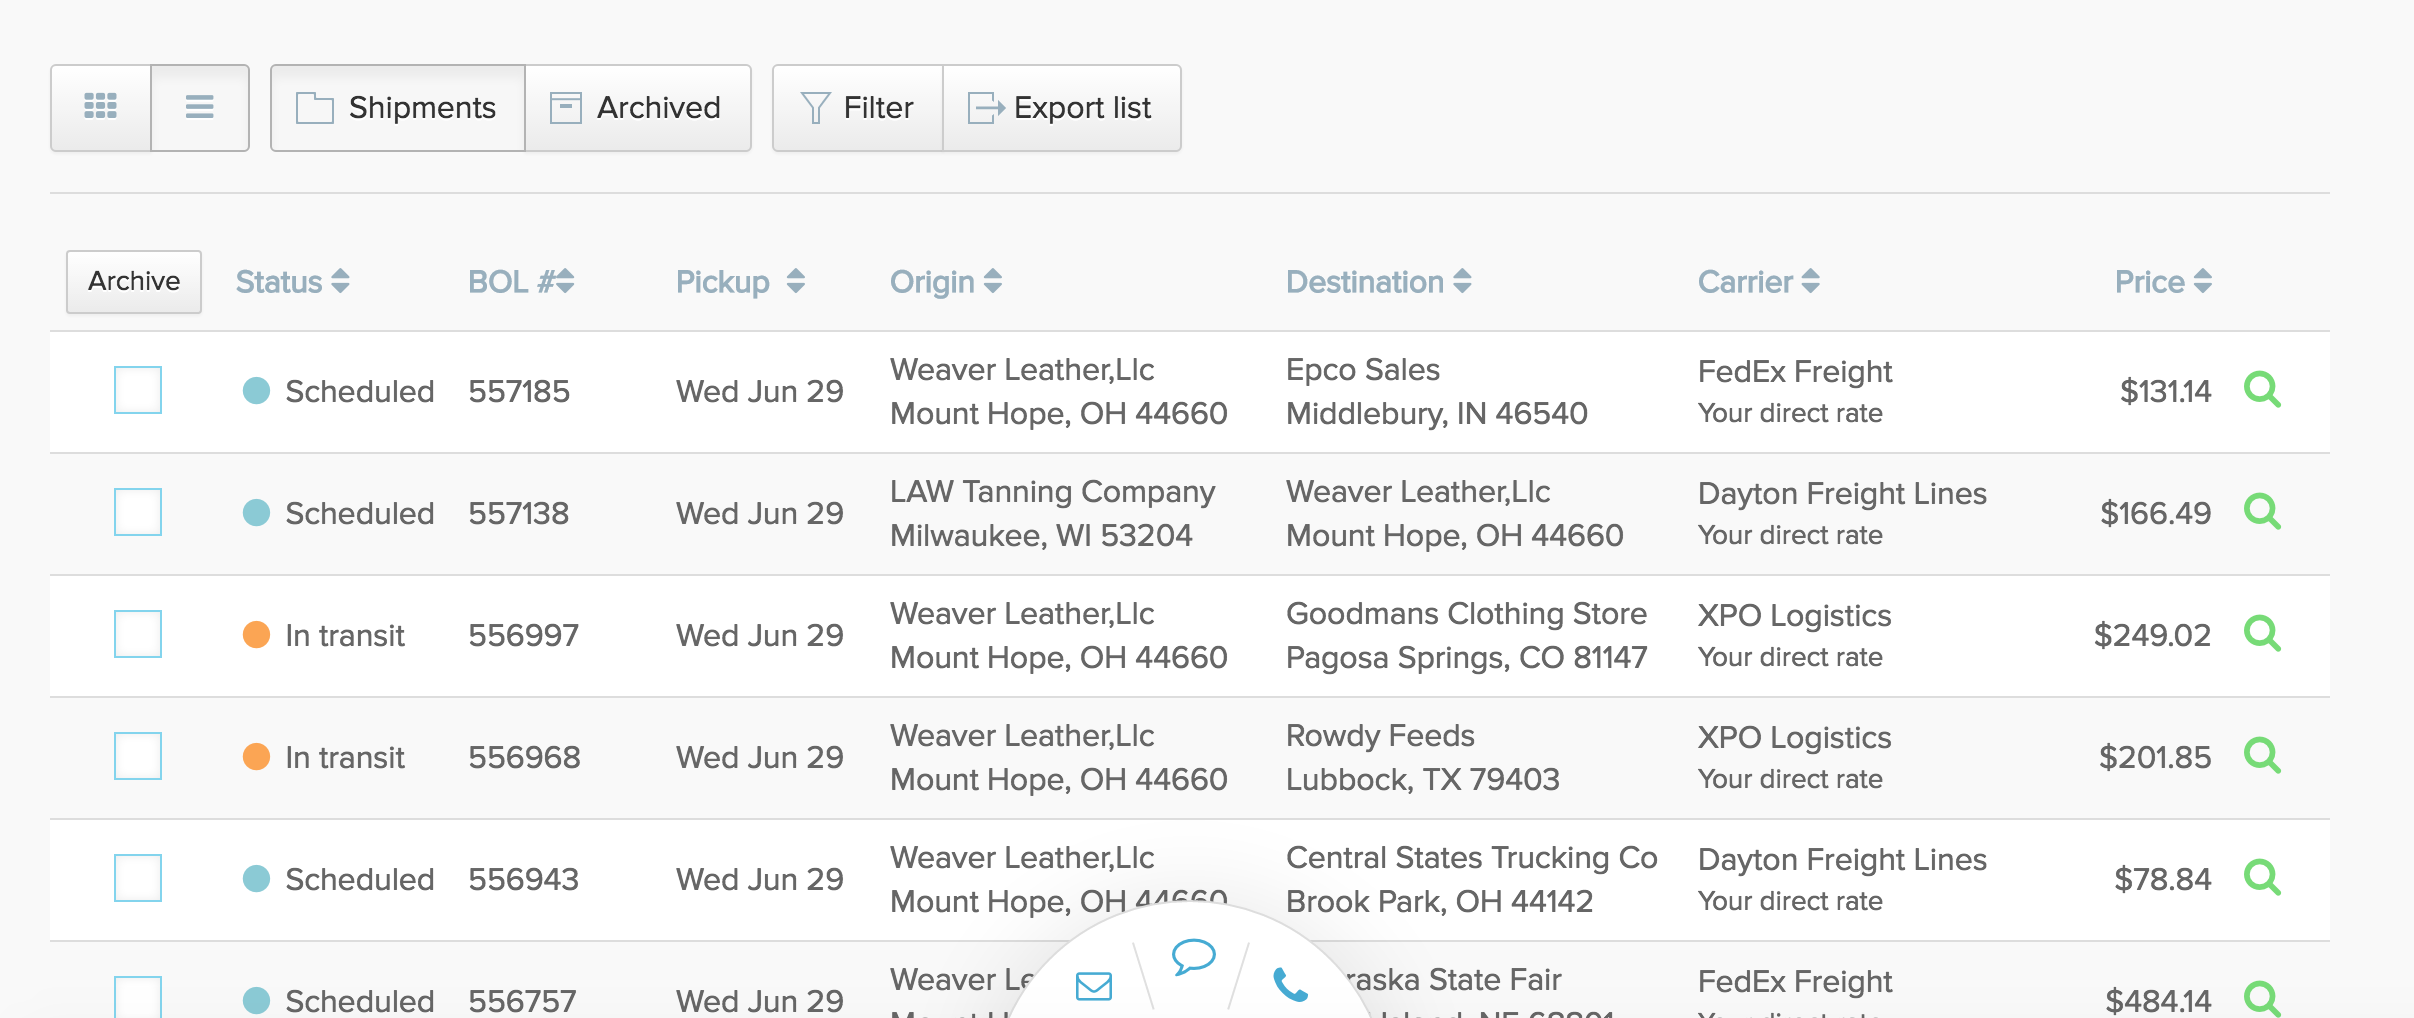Click orange In transit dot for 556997
This screenshot has width=2414, height=1018.
256,635
